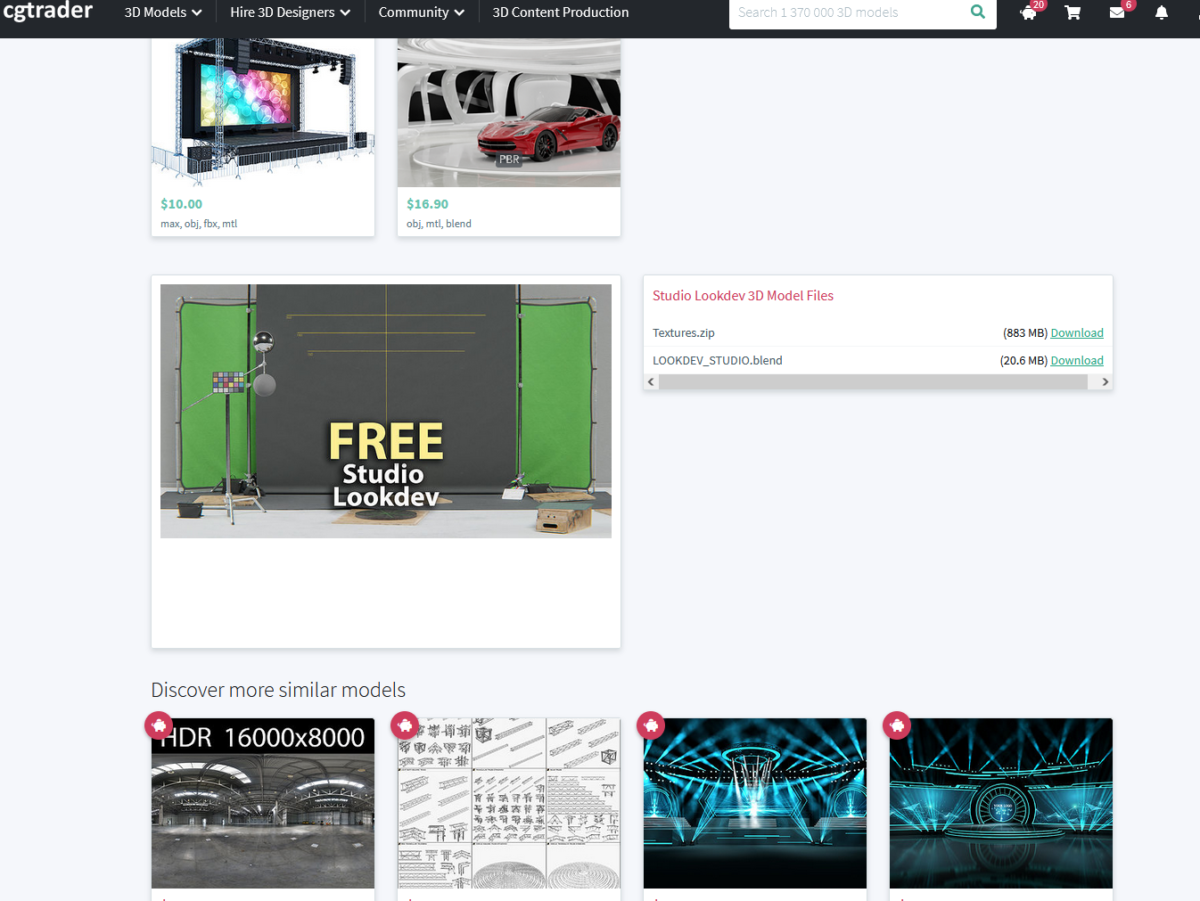Expand the Hire 3D Designers dropdown

point(290,13)
